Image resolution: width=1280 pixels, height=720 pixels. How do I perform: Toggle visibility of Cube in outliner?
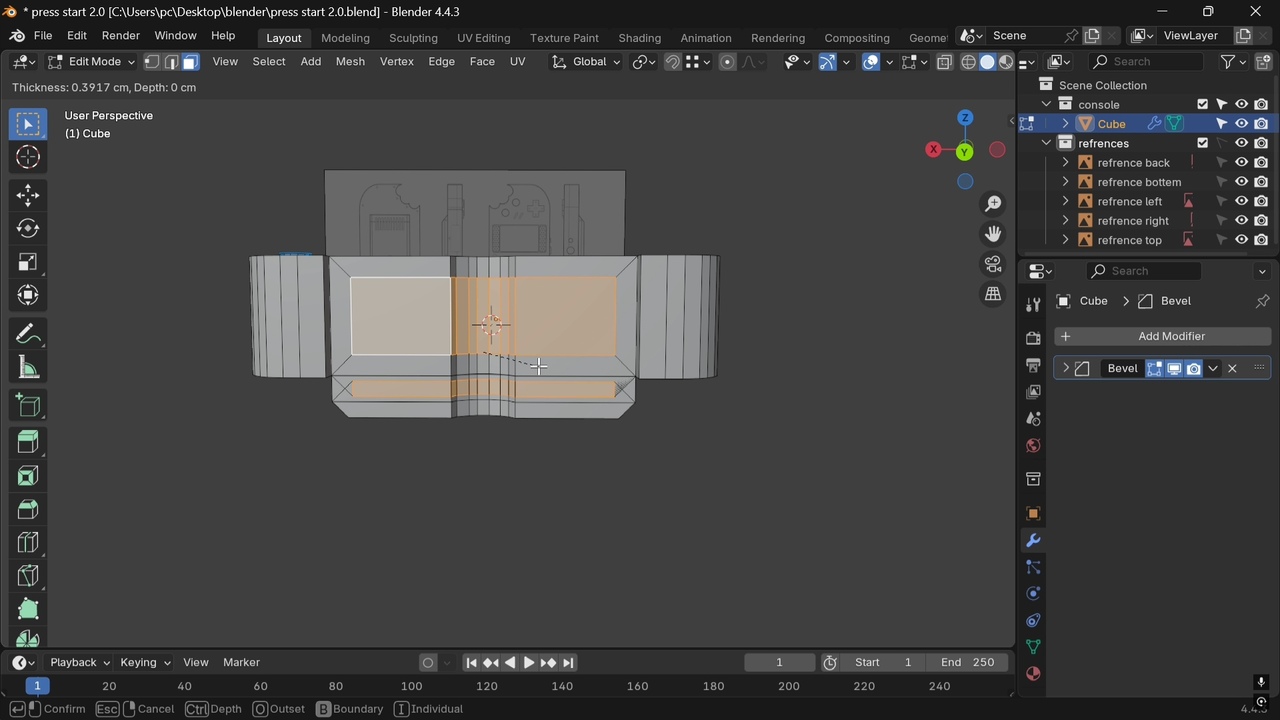(x=1241, y=124)
